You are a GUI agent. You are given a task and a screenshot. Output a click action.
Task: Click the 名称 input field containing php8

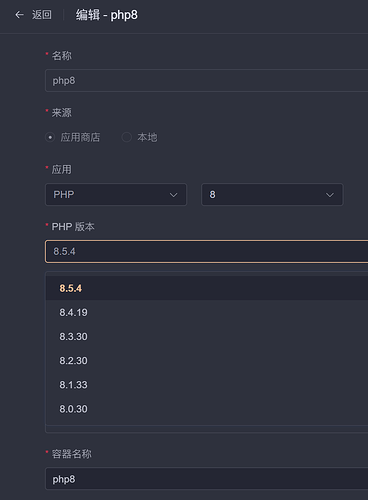pyautogui.click(x=207, y=80)
